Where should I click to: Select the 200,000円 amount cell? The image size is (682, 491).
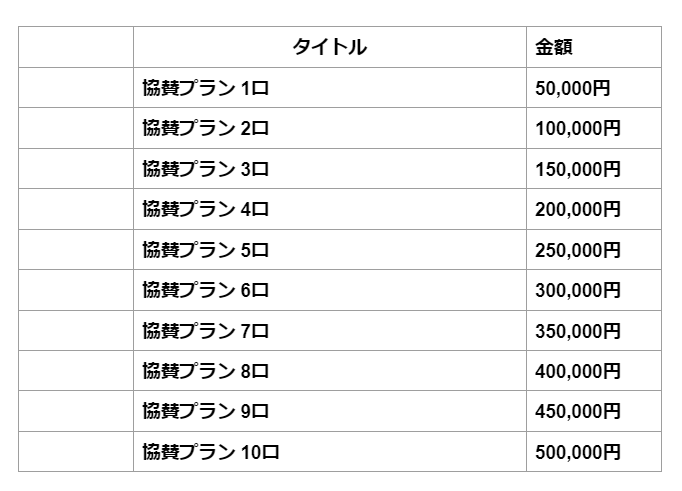[x=578, y=209]
